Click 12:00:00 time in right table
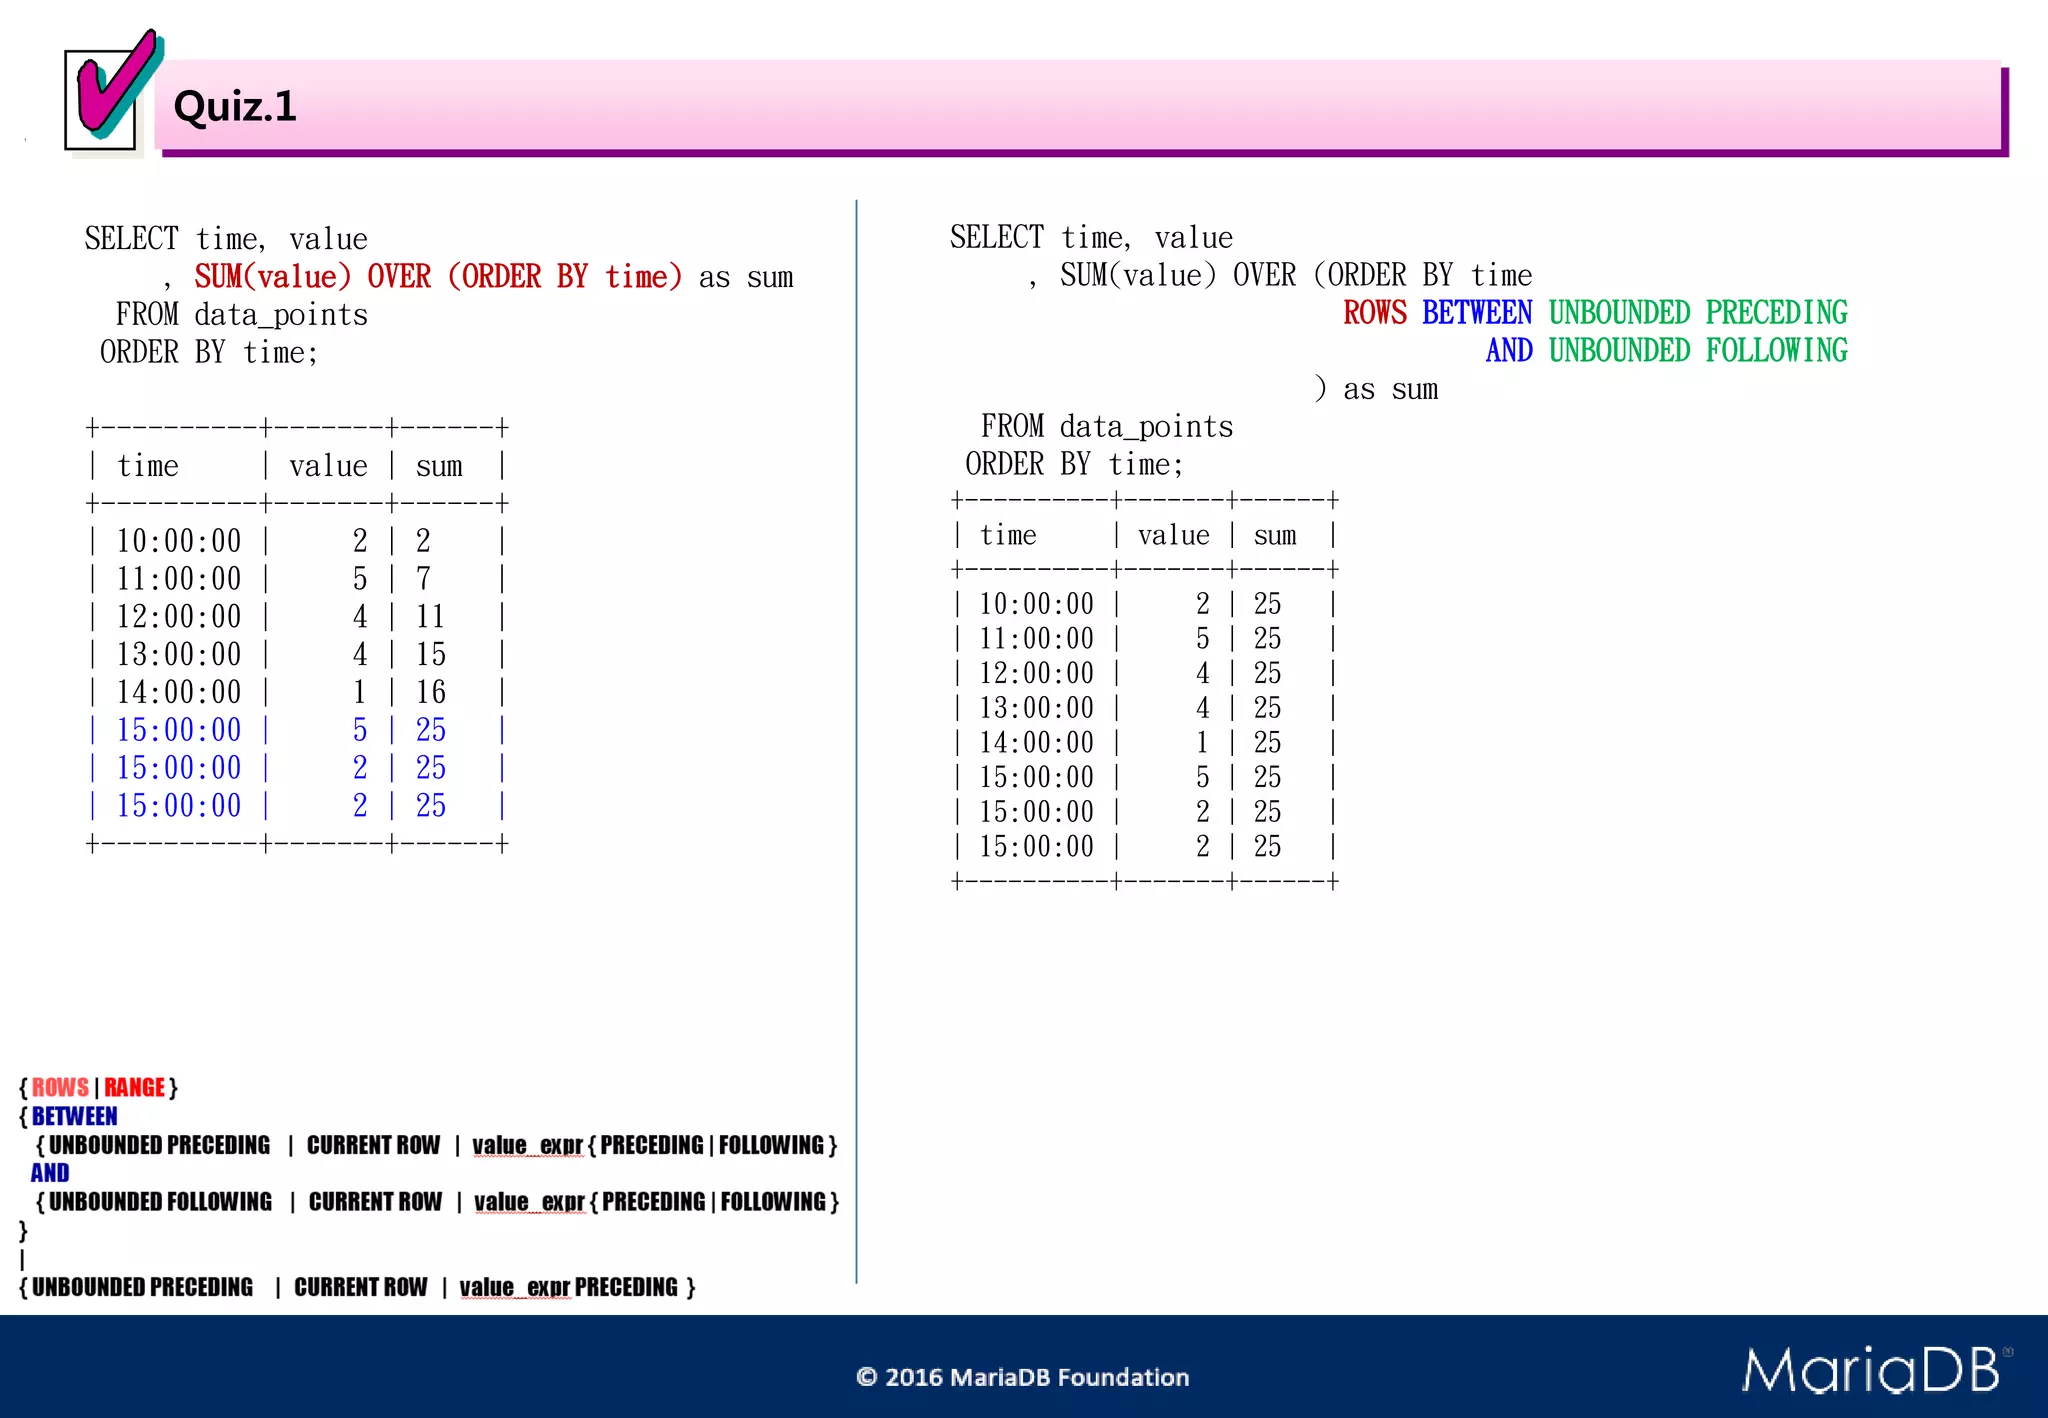2048x1418 pixels. [x=1037, y=673]
